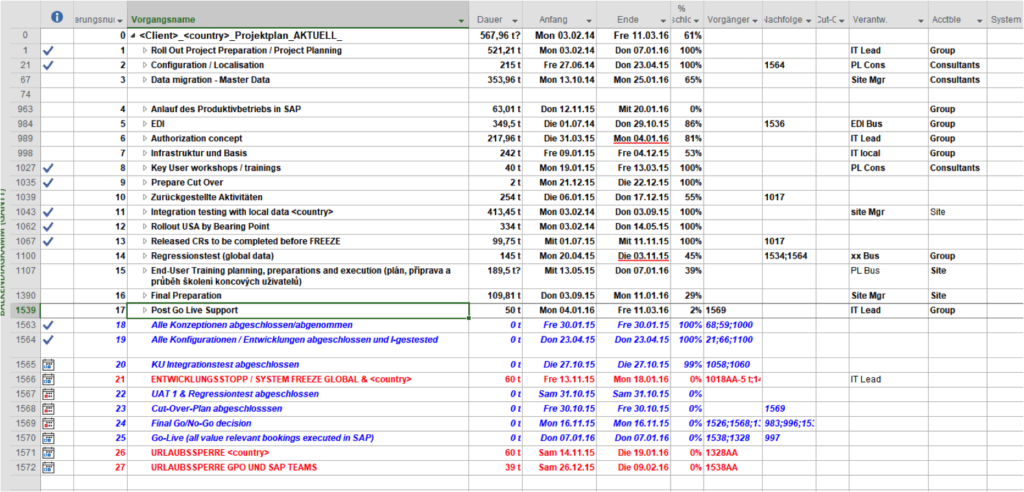Open the Ende column filter dropdown
Screen dimensions: 1024x492
(x=662, y=21)
